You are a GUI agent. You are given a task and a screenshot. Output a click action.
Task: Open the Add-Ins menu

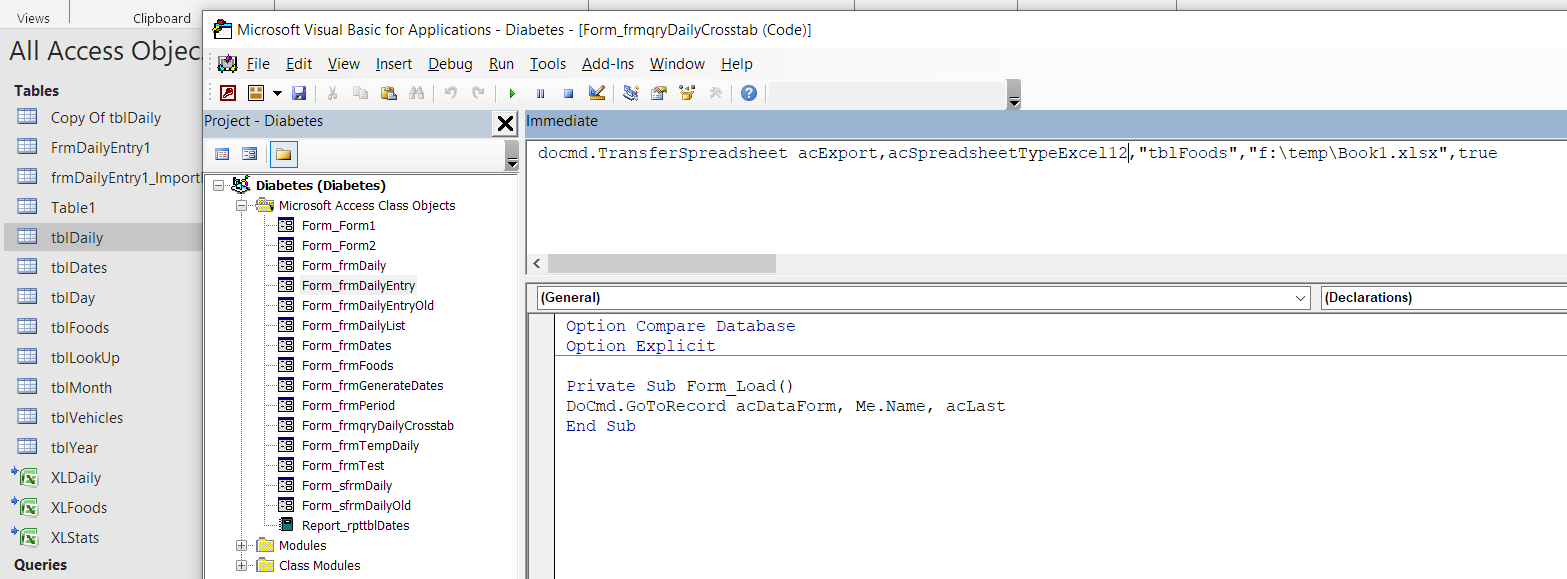pyautogui.click(x=608, y=63)
